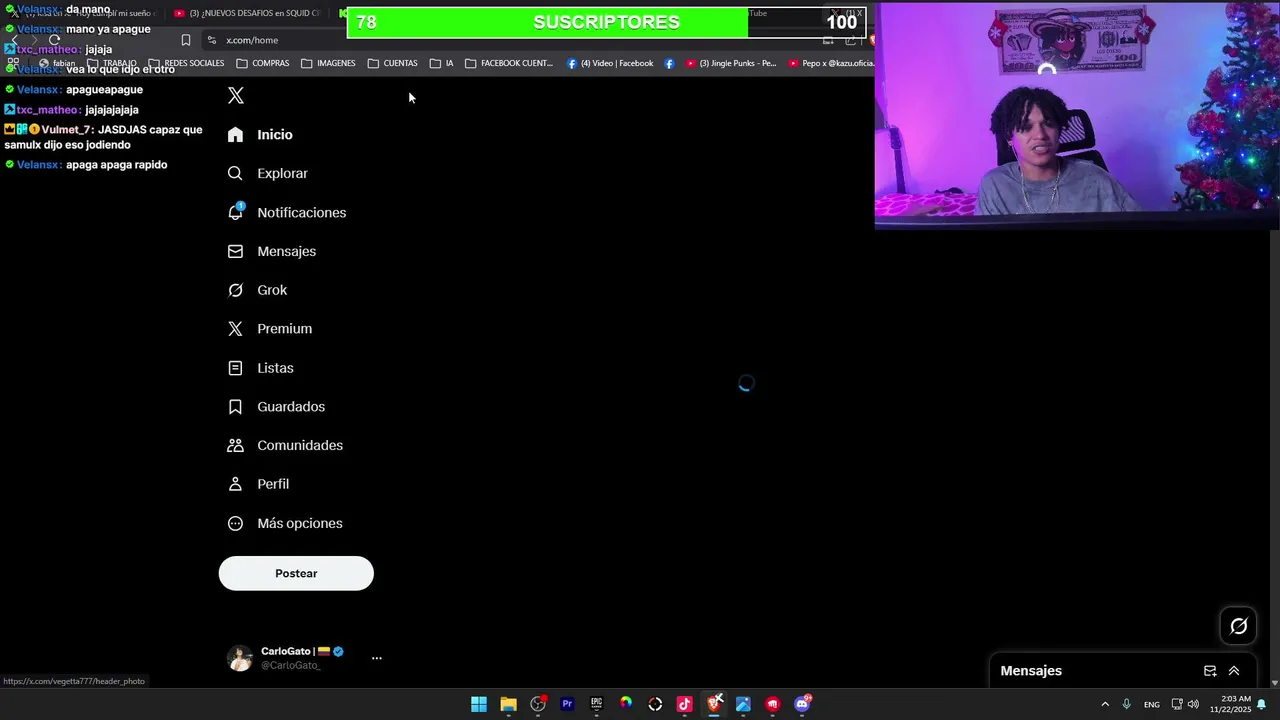
Task: Open Comunidades page
Action: [285, 446]
